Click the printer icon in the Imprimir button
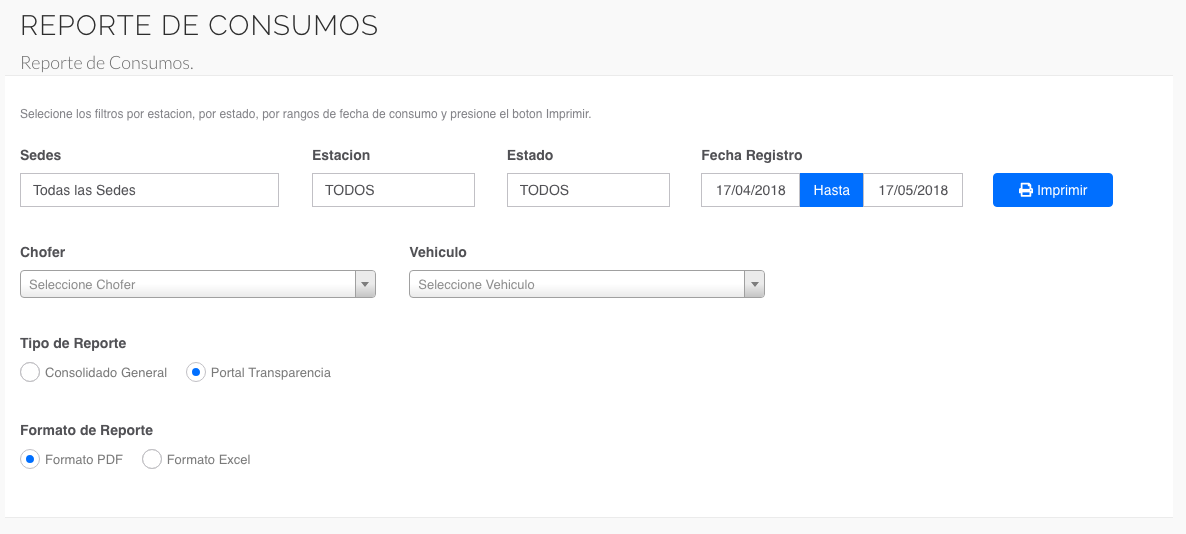Viewport: 1186px width, 534px height. click(1025, 190)
